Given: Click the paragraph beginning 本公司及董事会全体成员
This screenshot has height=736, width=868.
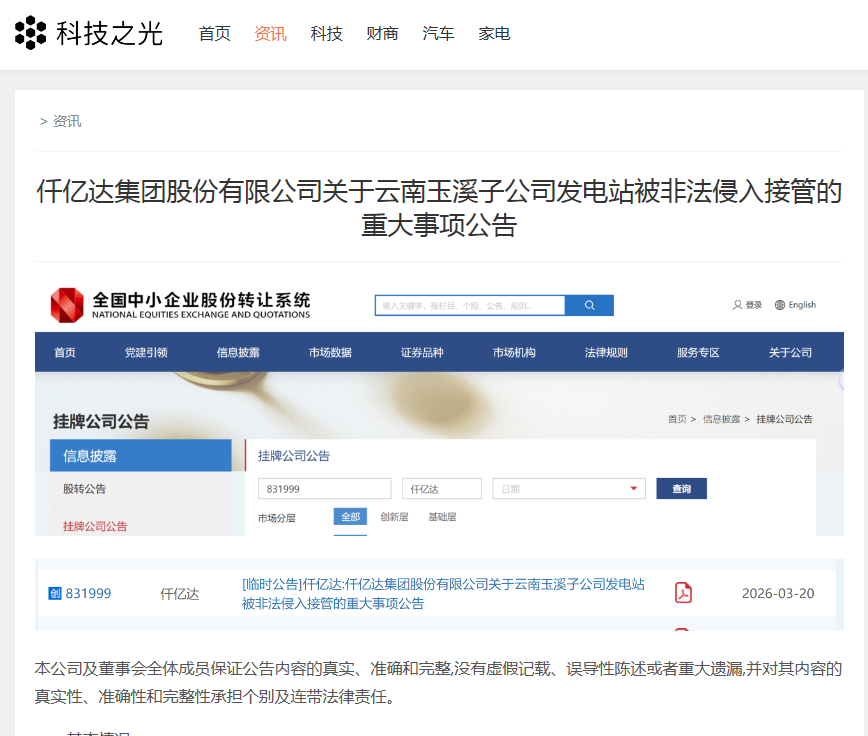Looking at the screenshot, I should (x=438, y=682).
